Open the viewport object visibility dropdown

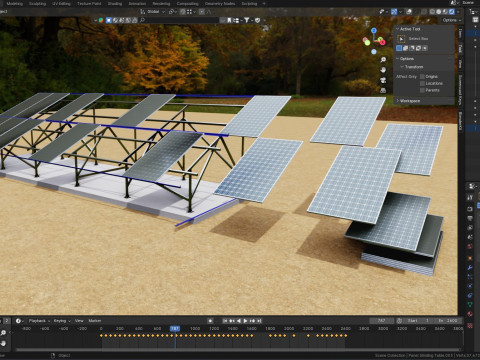[x=383, y=12]
